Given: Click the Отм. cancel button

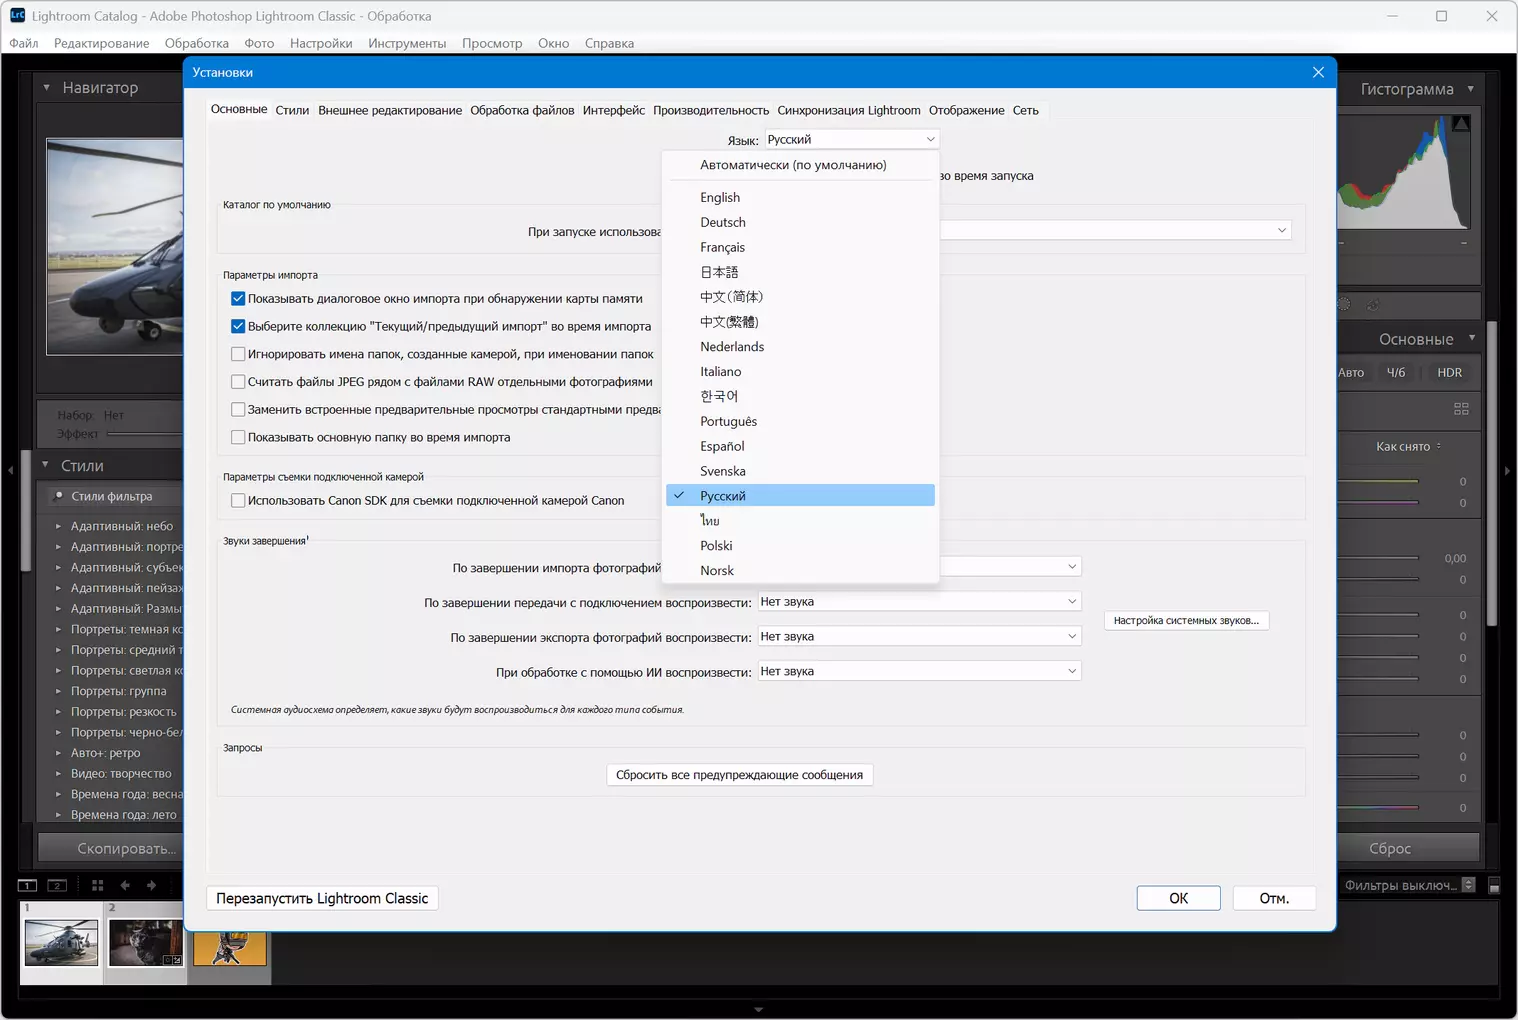Looking at the screenshot, I should click(x=1274, y=898).
